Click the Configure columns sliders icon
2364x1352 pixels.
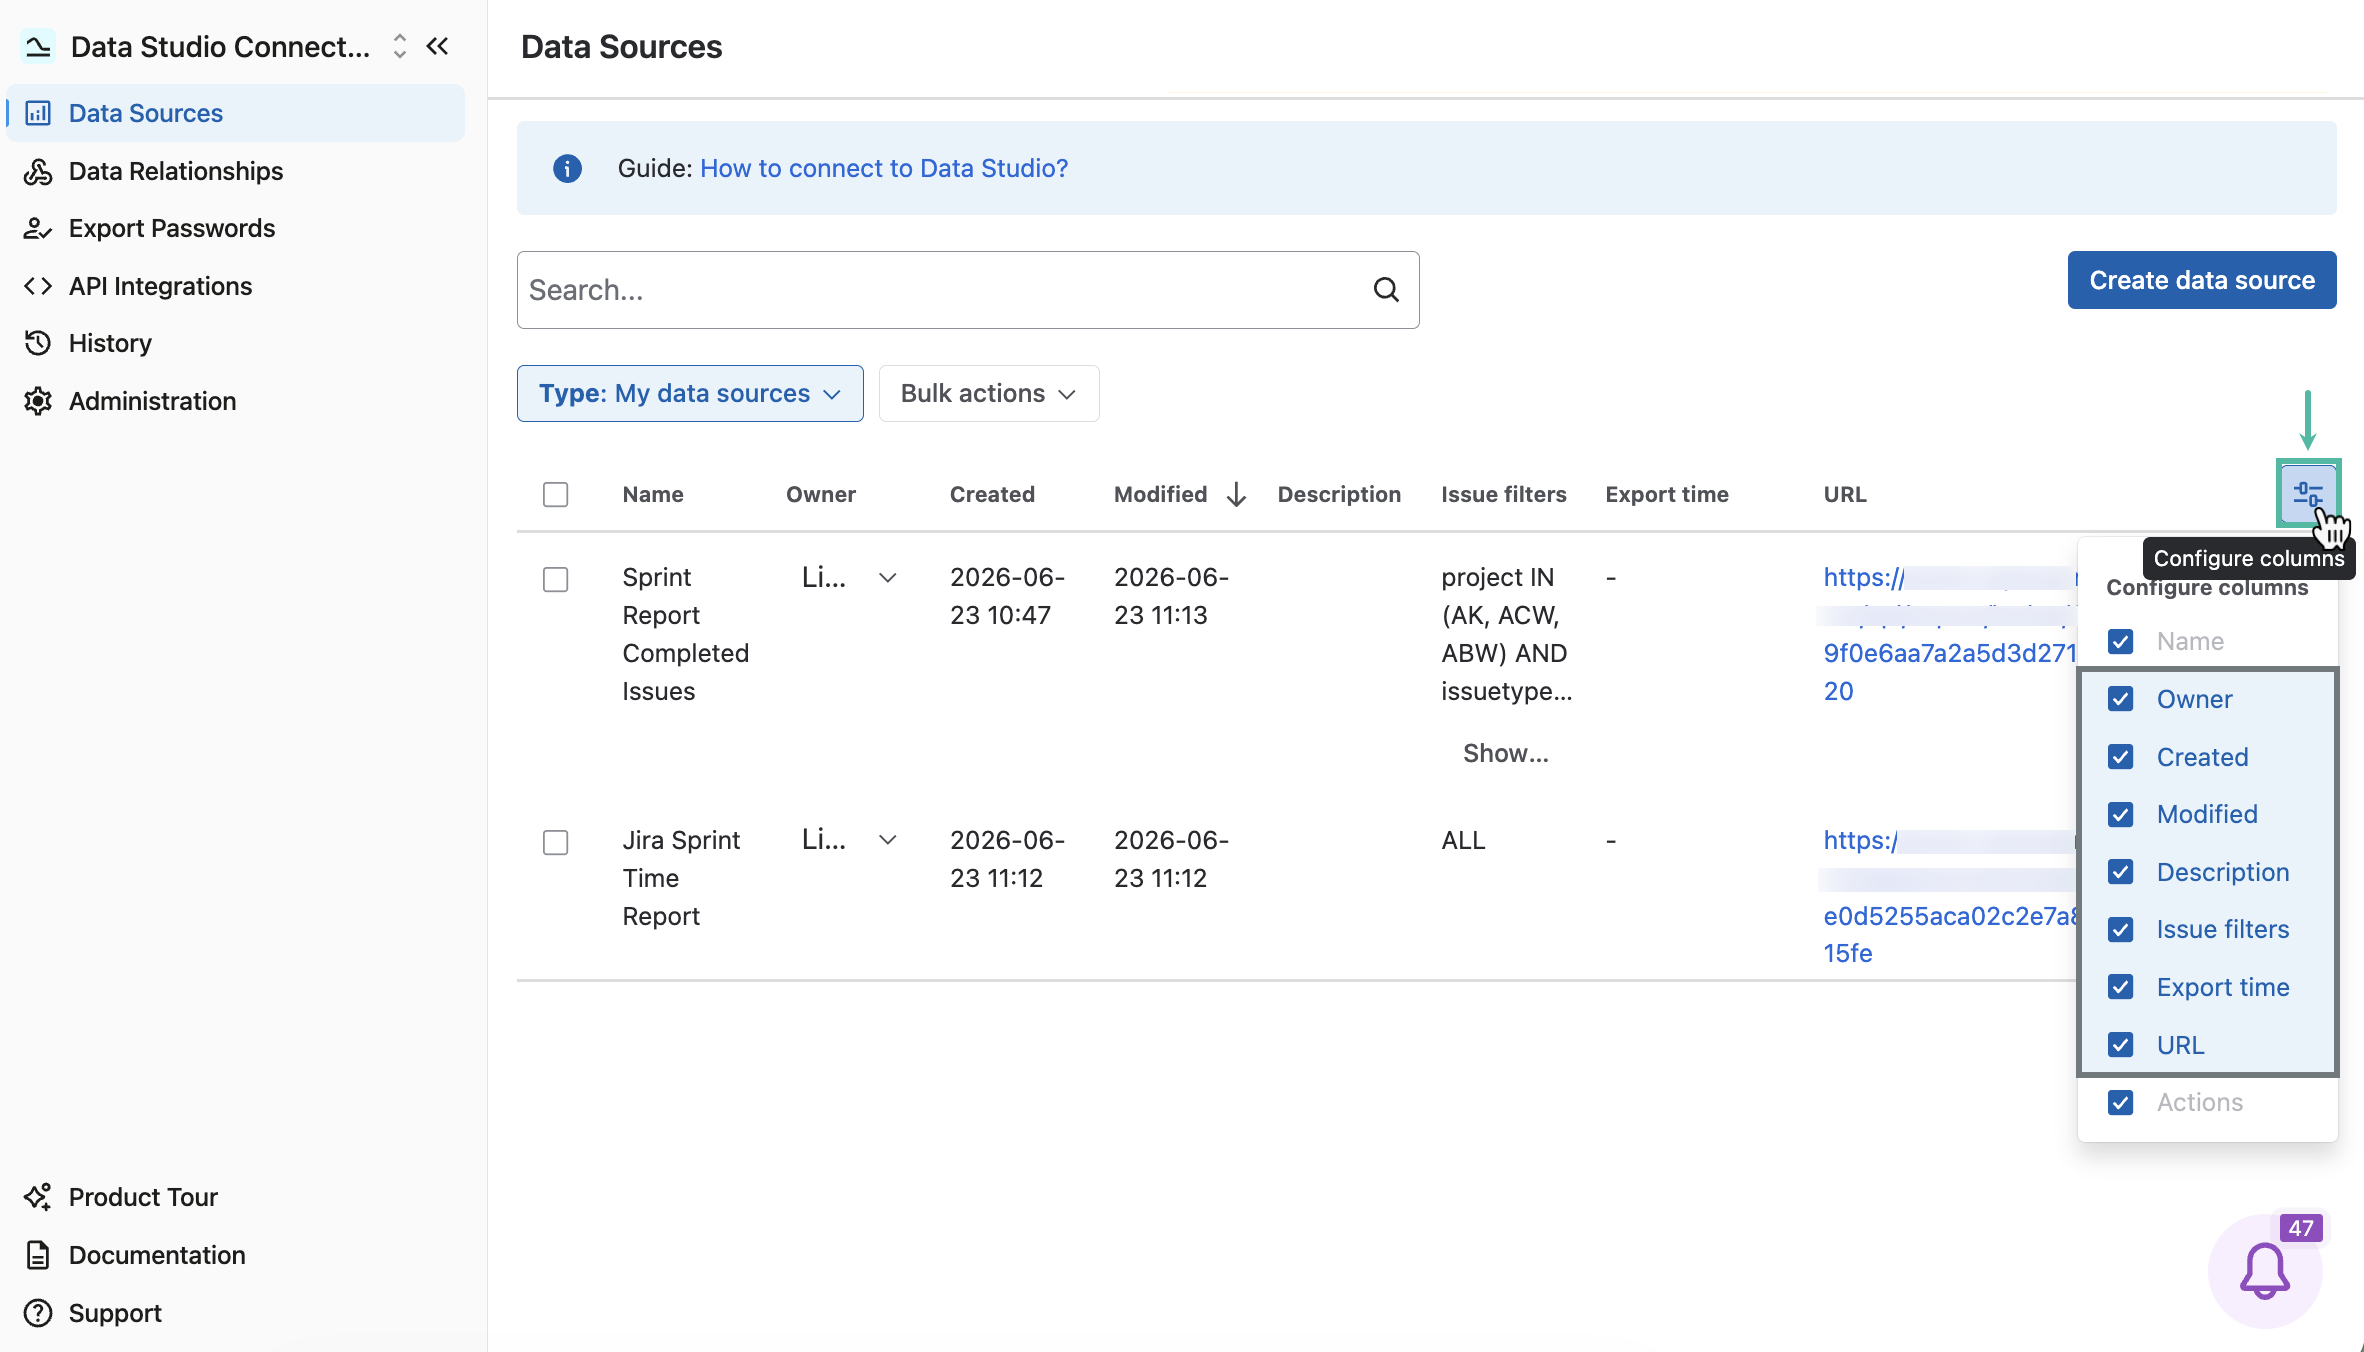[x=2308, y=493]
